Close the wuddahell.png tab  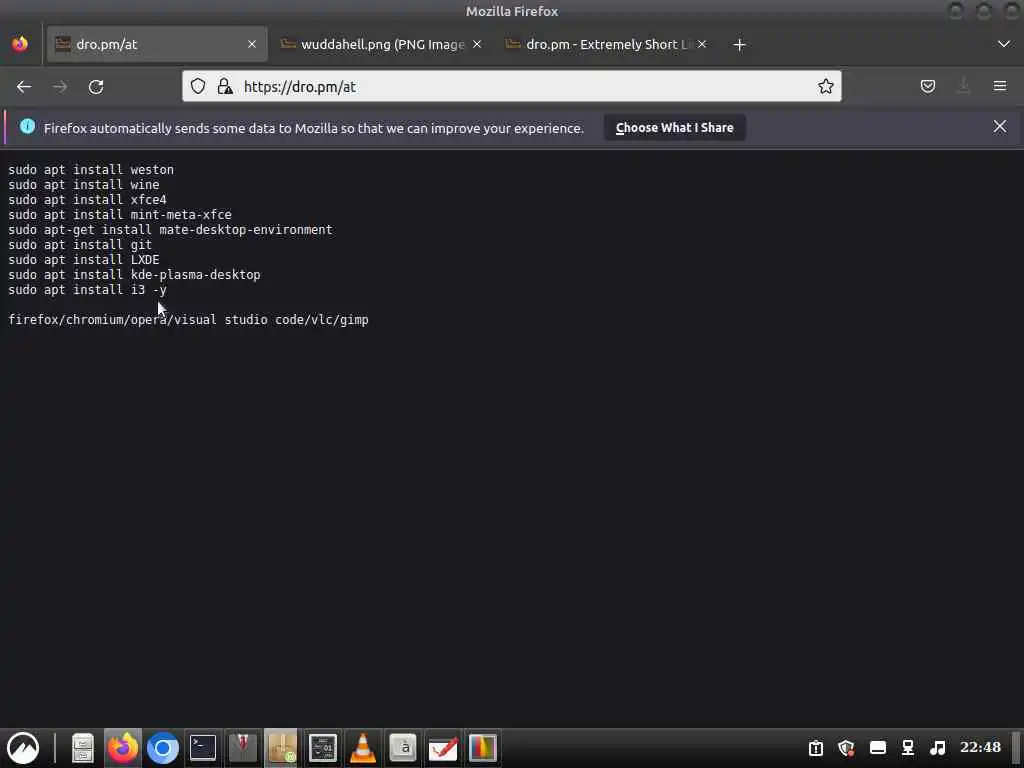pyautogui.click(x=477, y=44)
